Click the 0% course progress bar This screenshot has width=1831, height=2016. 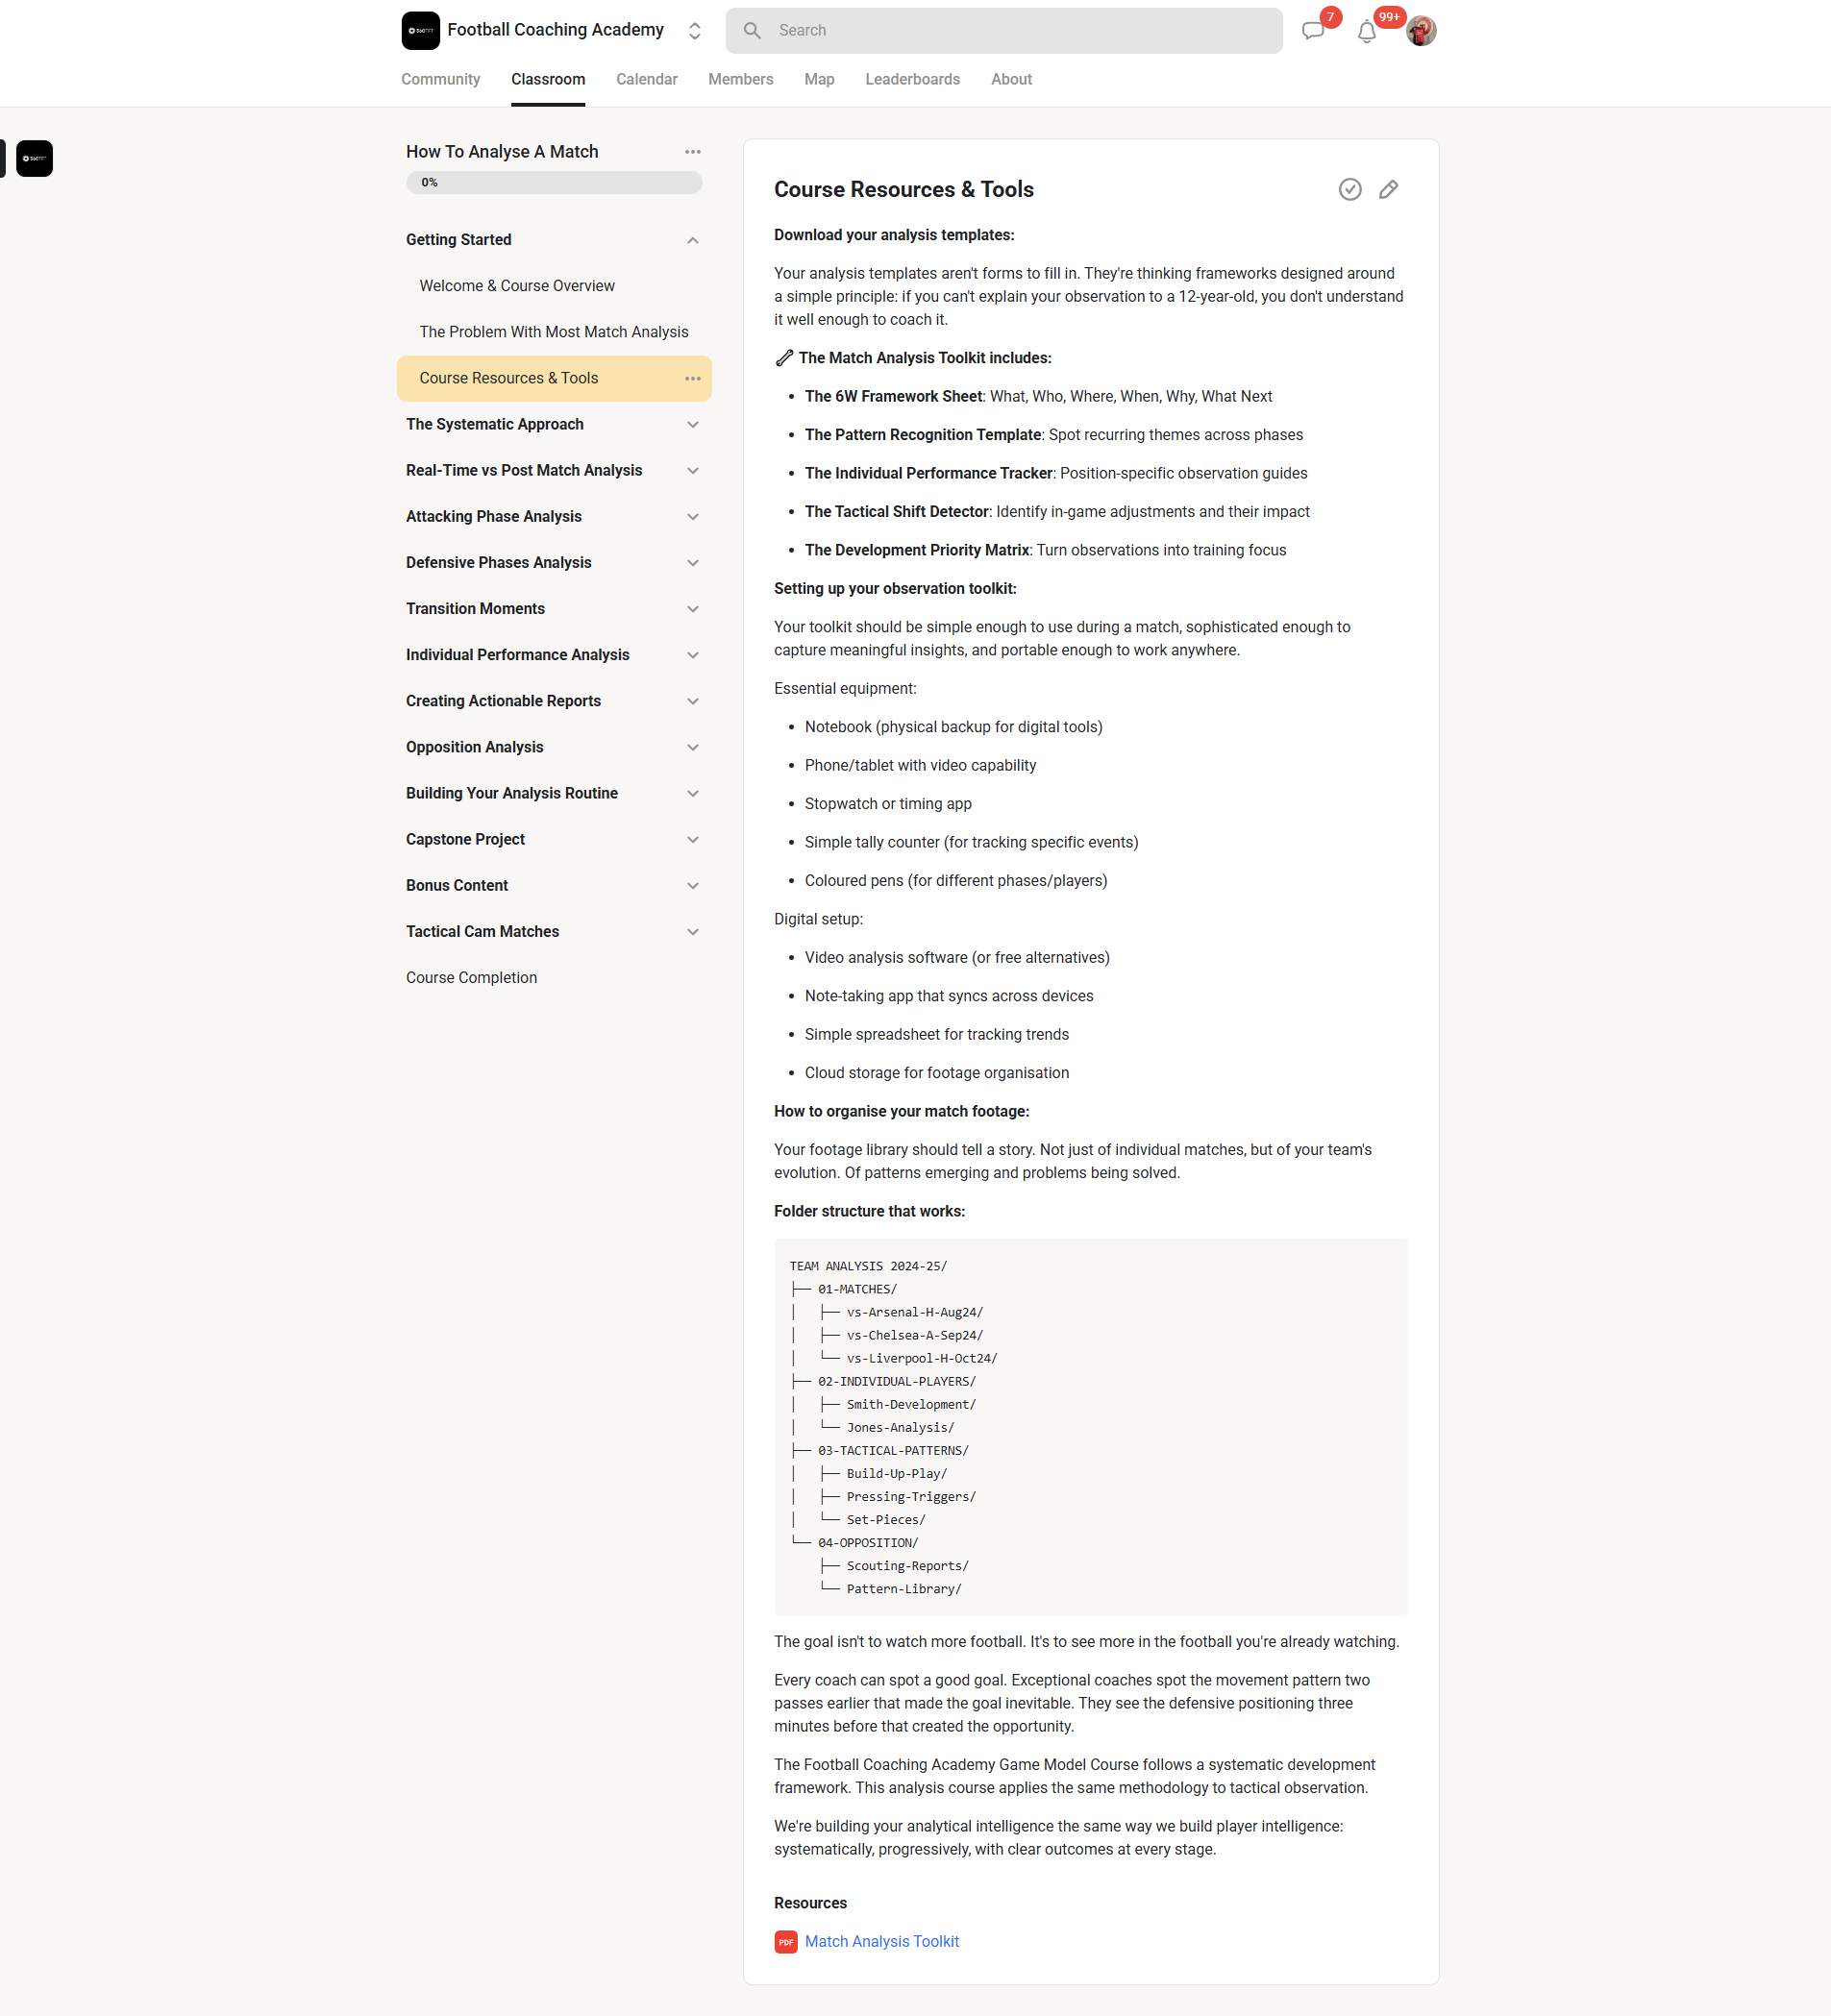(x=554, y=182)
